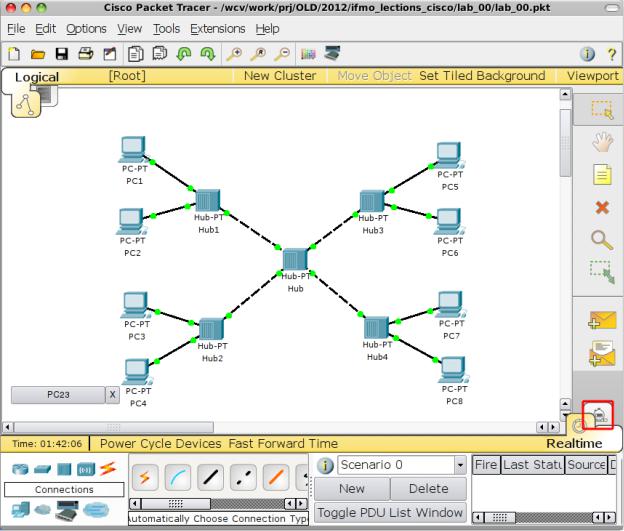Viewport: 624px width, 531px height.
Task: Choose Copper Straight-Through solid black cable
Action: point(211,477)
